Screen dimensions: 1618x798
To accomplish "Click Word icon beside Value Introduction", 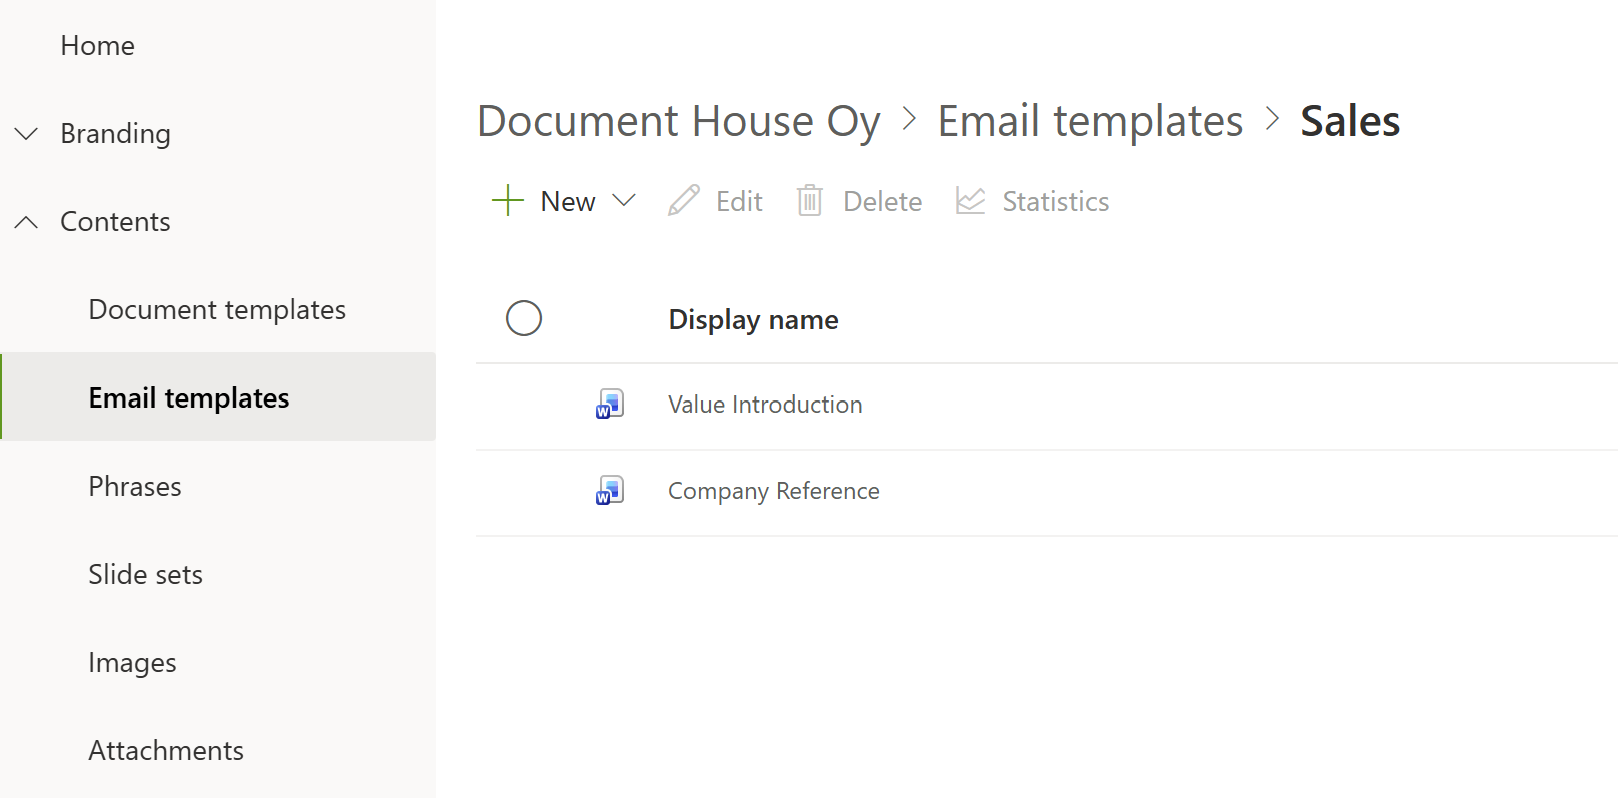I will pos(610,404).
